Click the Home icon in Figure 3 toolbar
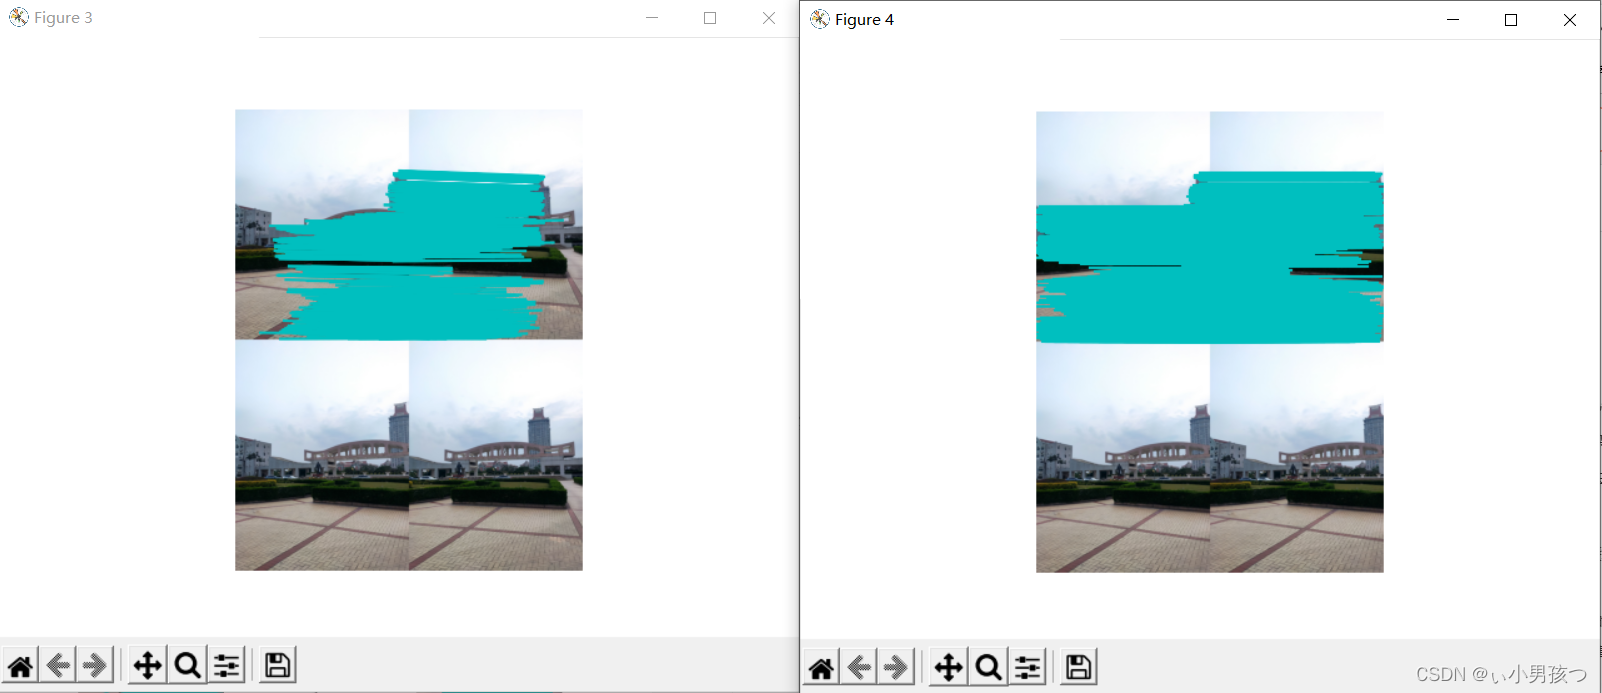This screenshot has width=1602, height=693. pyautogui.click(x=21, y=665)
